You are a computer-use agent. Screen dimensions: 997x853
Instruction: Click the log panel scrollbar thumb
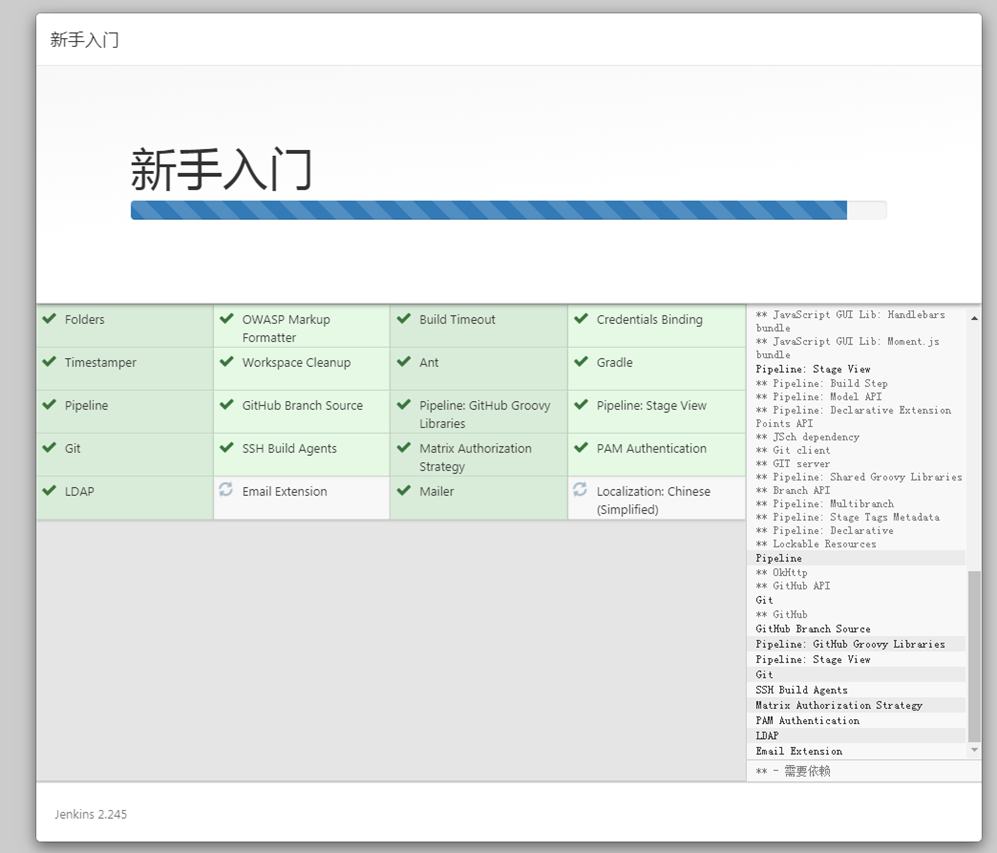974,656
